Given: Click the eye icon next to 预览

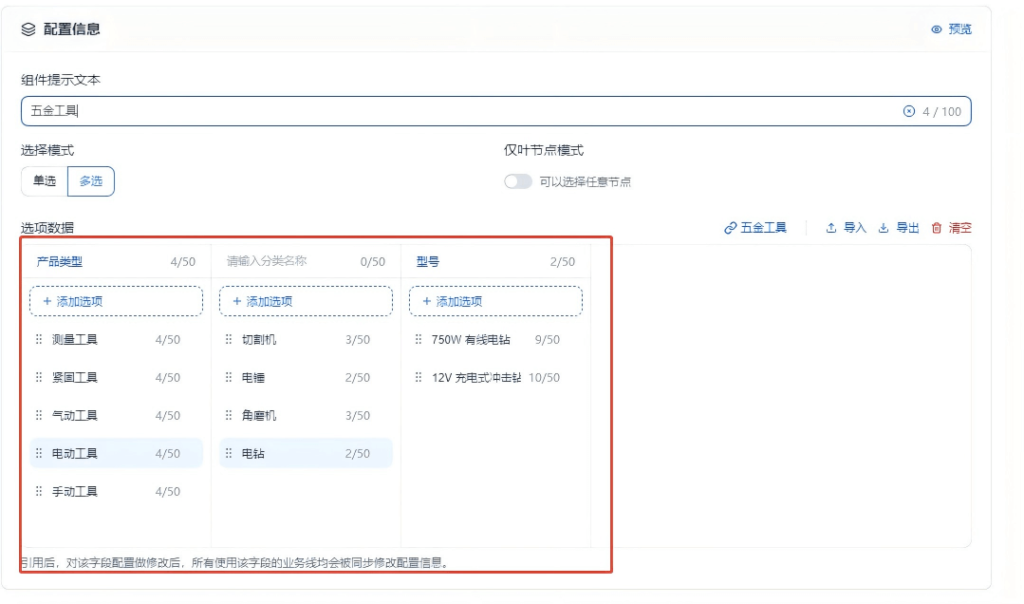Looking at the screenshot, I should (936, 30).
